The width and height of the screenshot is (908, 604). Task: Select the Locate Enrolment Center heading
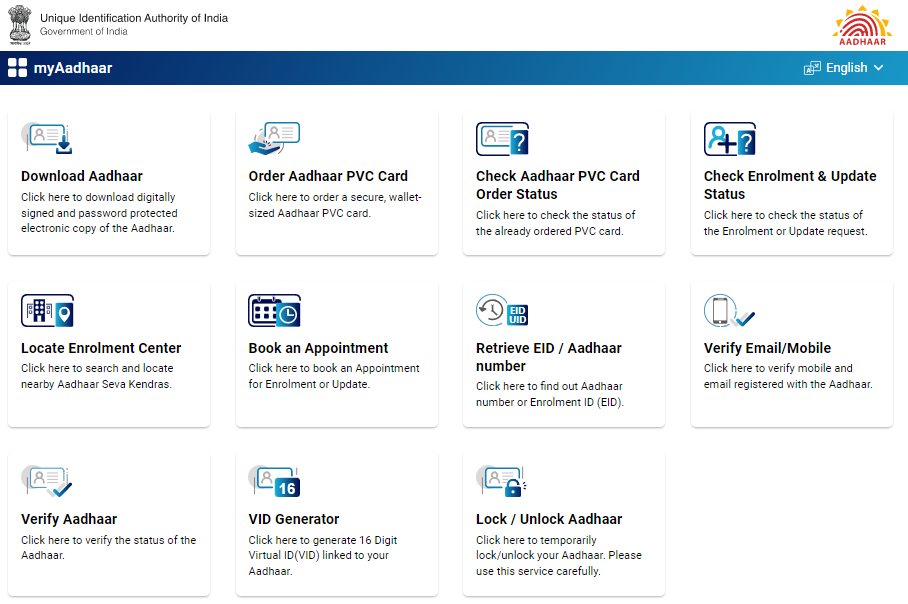101,348
